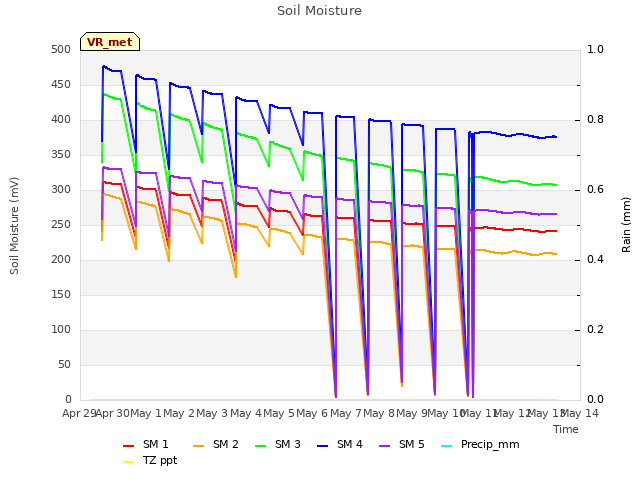Click the red SM 1 legend swatch
The image size is (640, 480).
tap(129, 446)
